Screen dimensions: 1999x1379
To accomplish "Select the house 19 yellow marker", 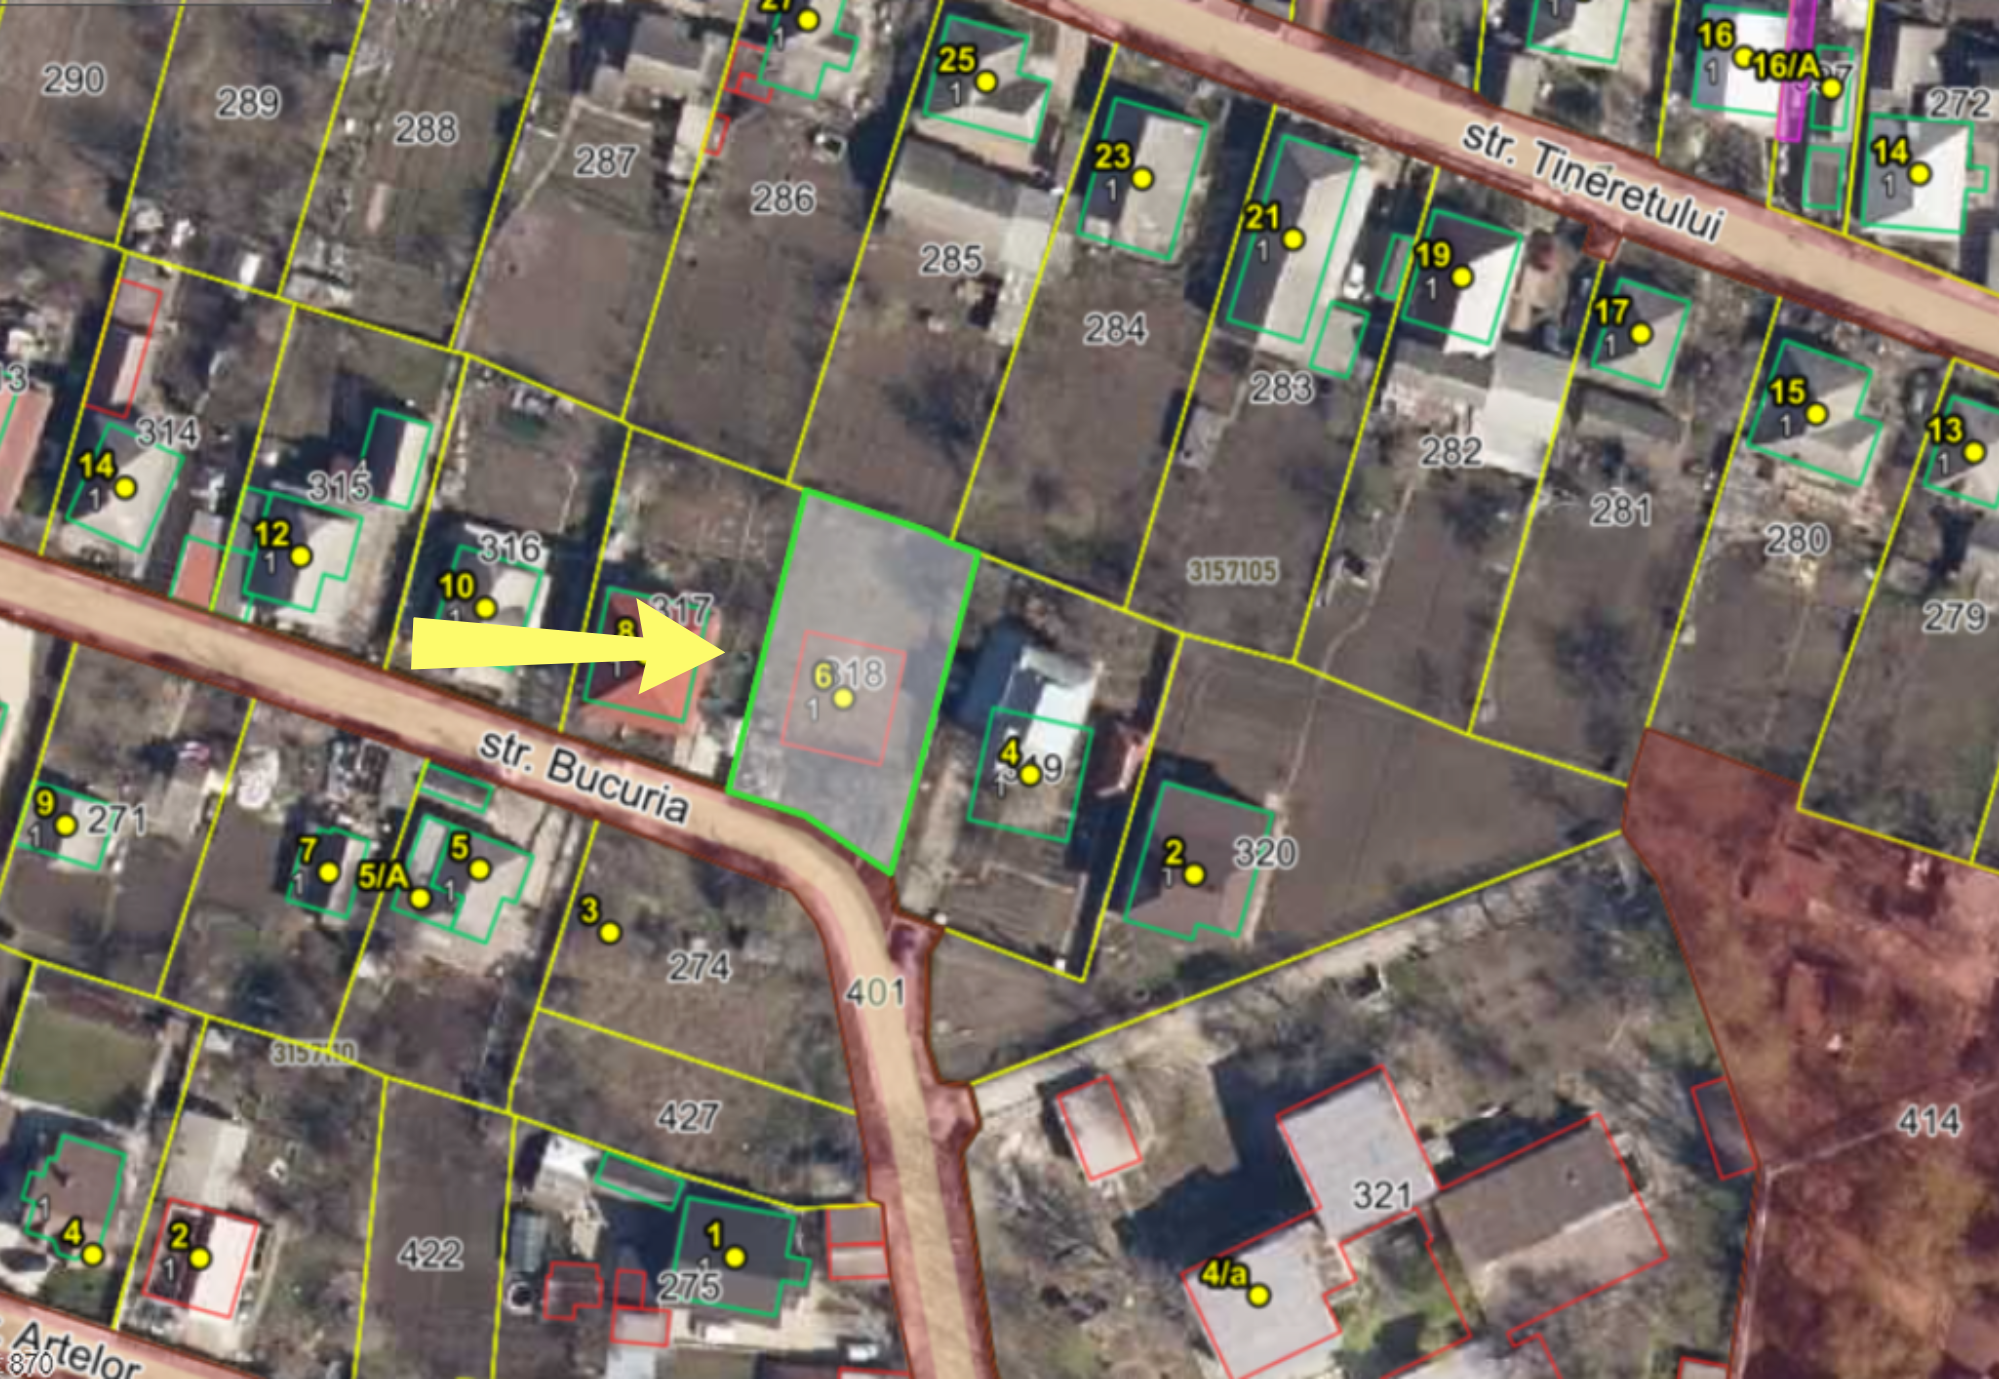I will [1462, 277].
